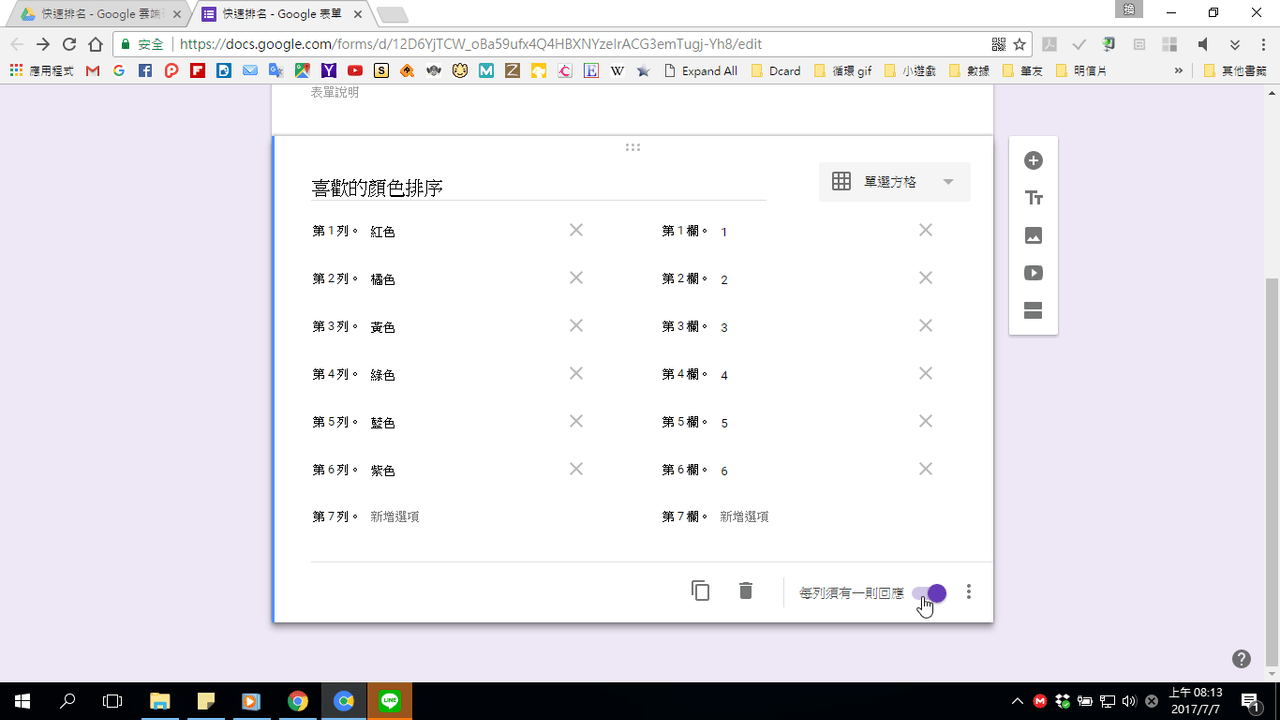Open Expand All bookmark
This screenshot has width=1280, height=720.
click(700, 71)
